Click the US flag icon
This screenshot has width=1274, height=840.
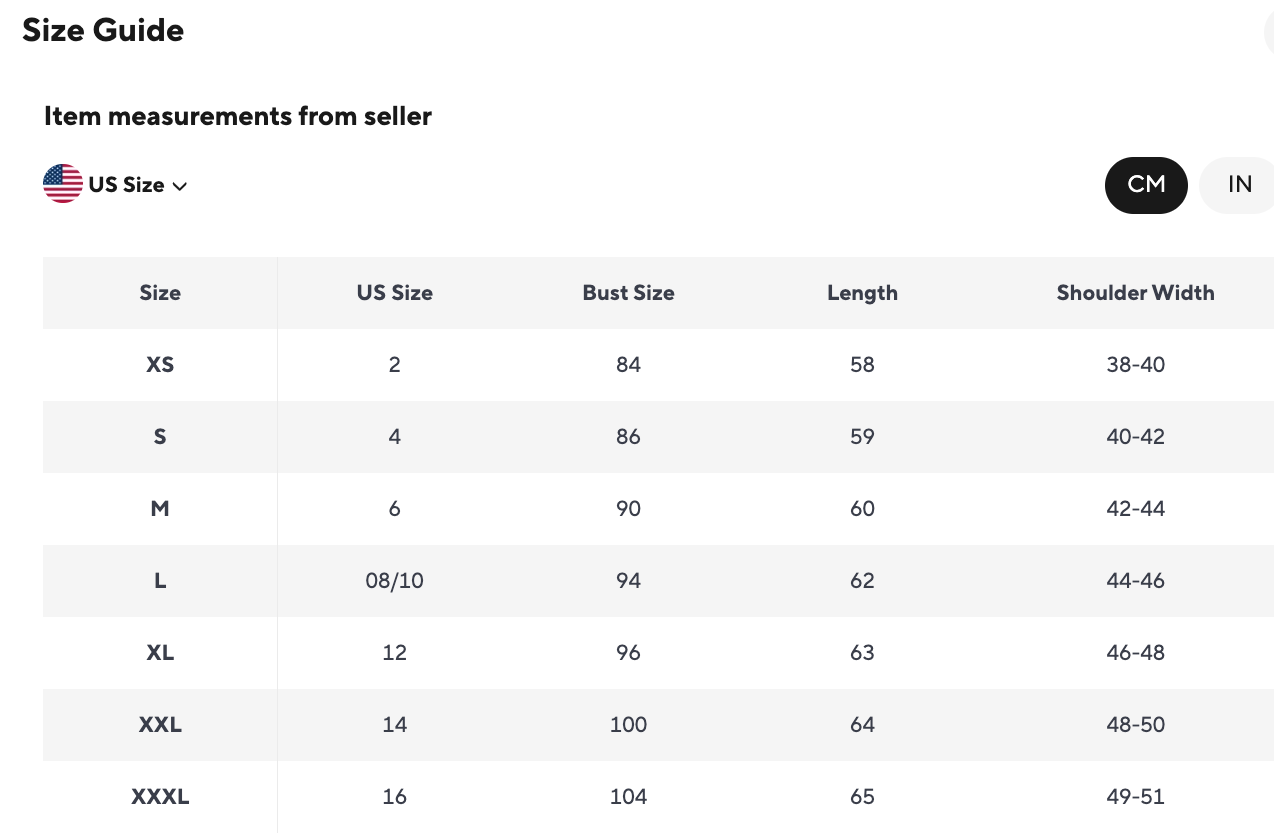pyautogui.click(x=63, y=184)
